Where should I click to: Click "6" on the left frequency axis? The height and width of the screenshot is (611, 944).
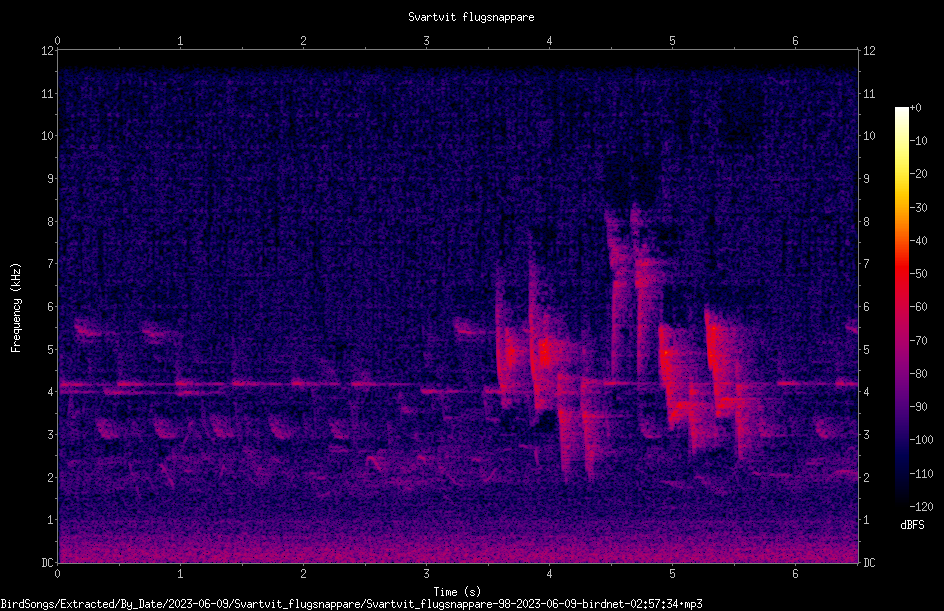pos(50,307)
